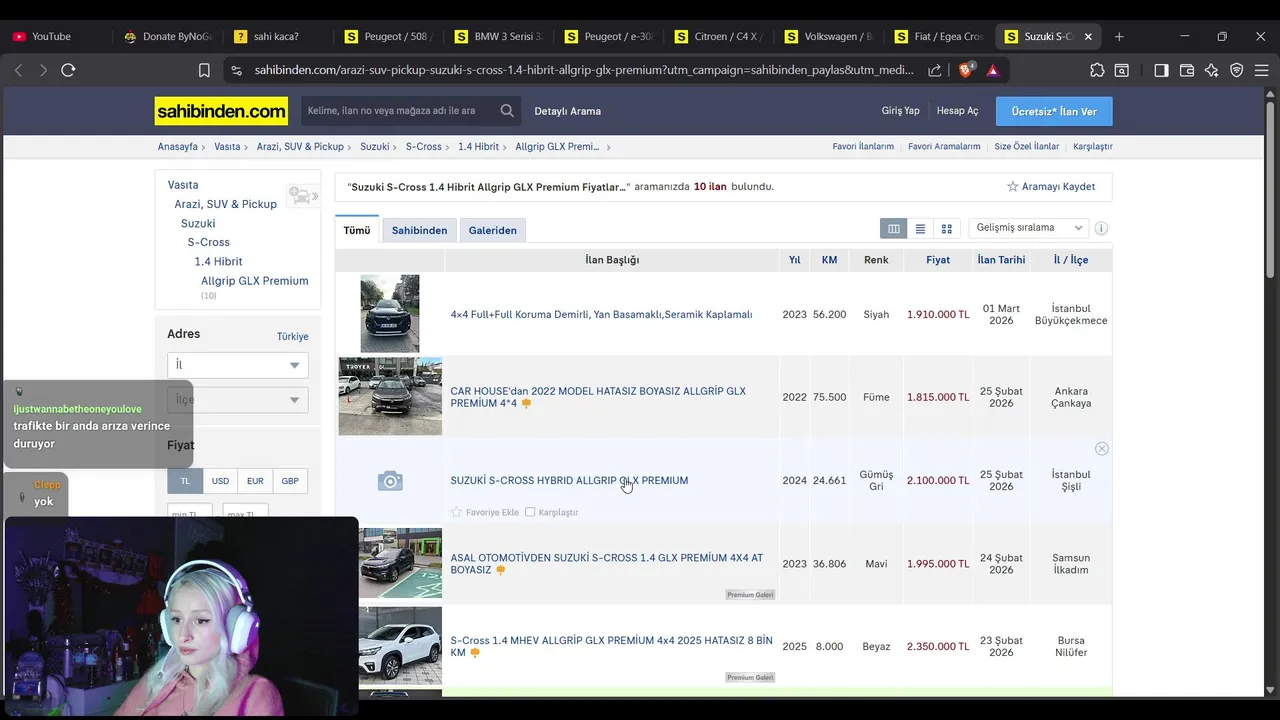Check the Karşılaştır checkbox on hovered listing
This screenshot has width=1280, height=720.
pyautogui.click(x=530, y=512)
